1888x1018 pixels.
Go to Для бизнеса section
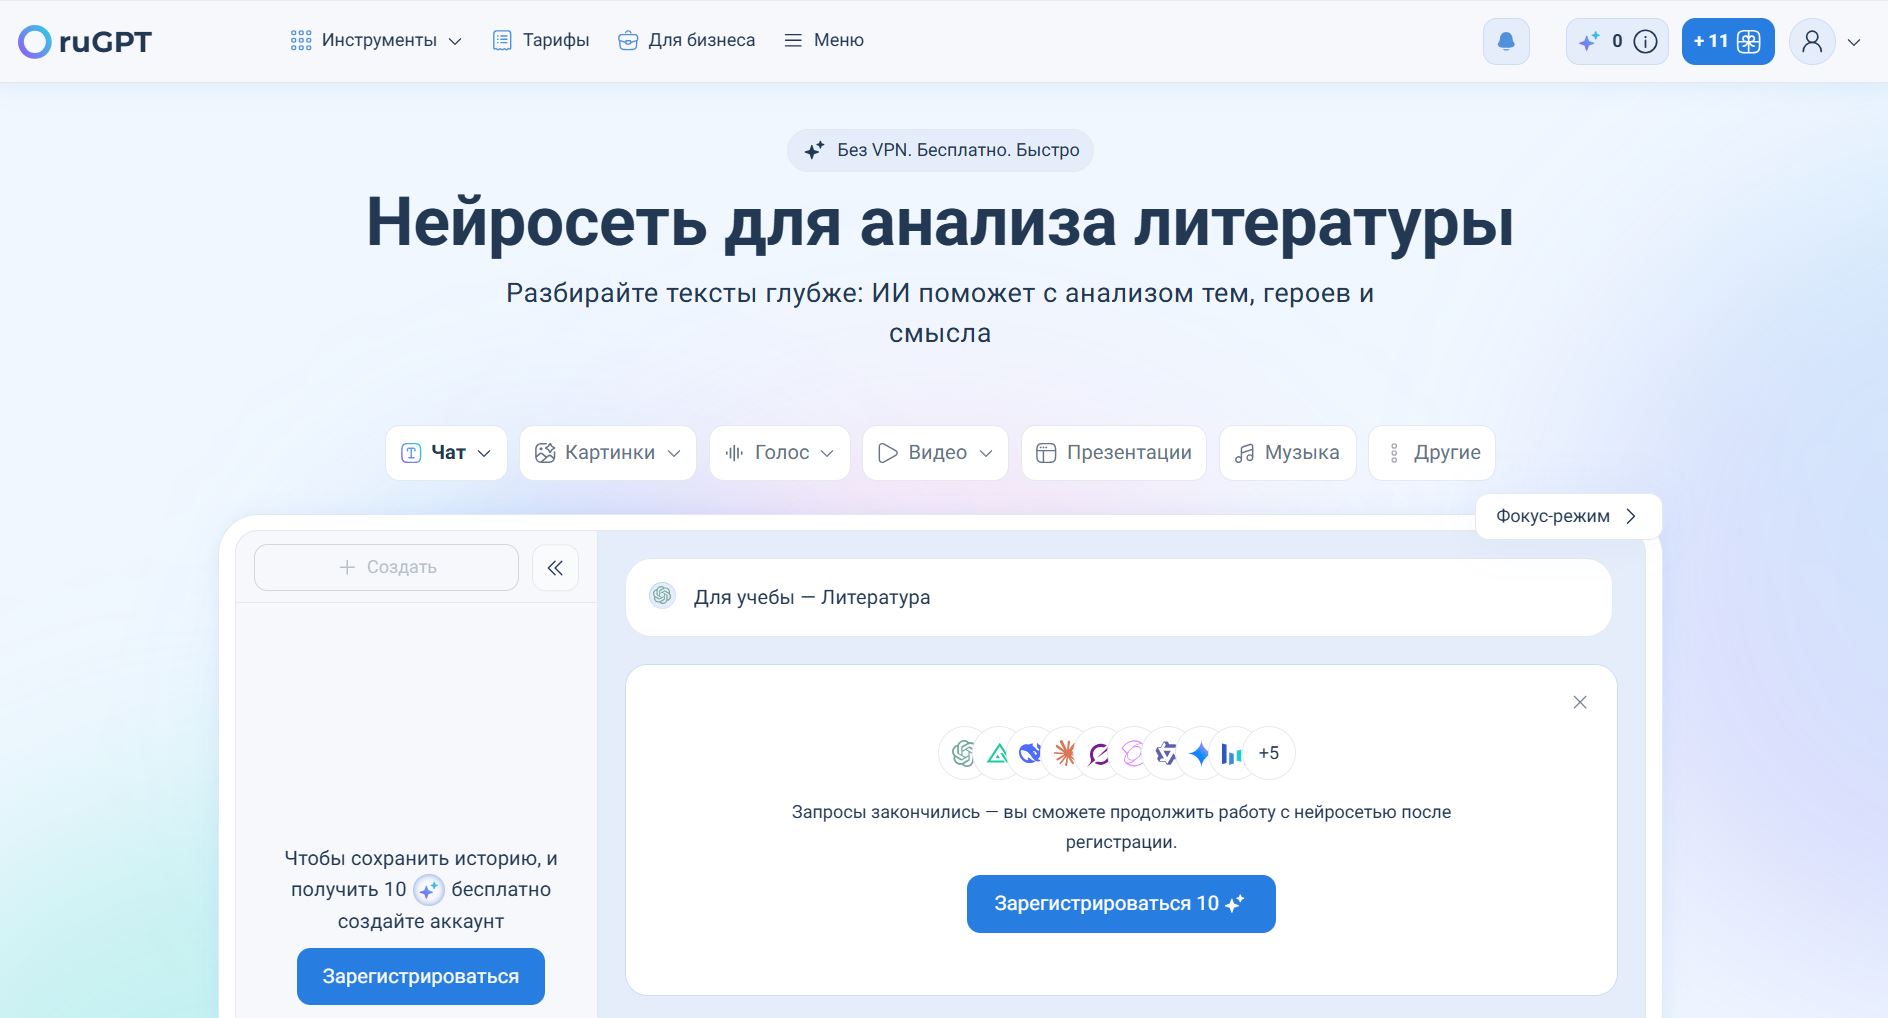(686, 41)
